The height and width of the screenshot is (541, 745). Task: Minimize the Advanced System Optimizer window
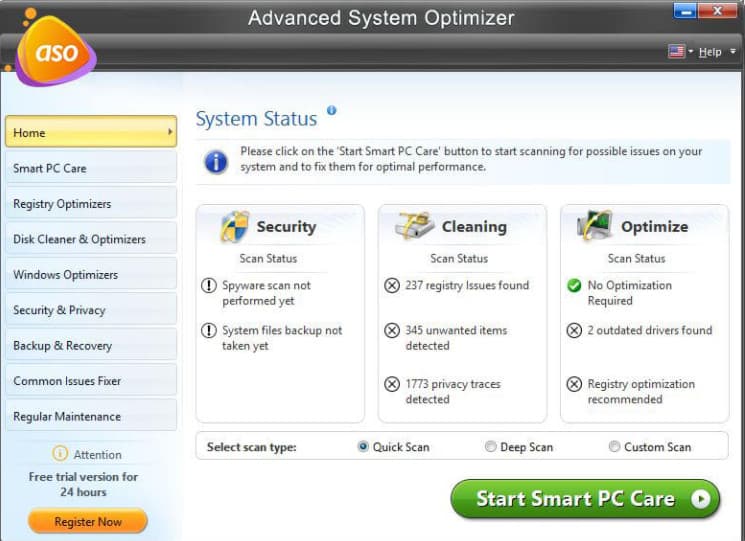pyautogui.click(x=685, y=10)
